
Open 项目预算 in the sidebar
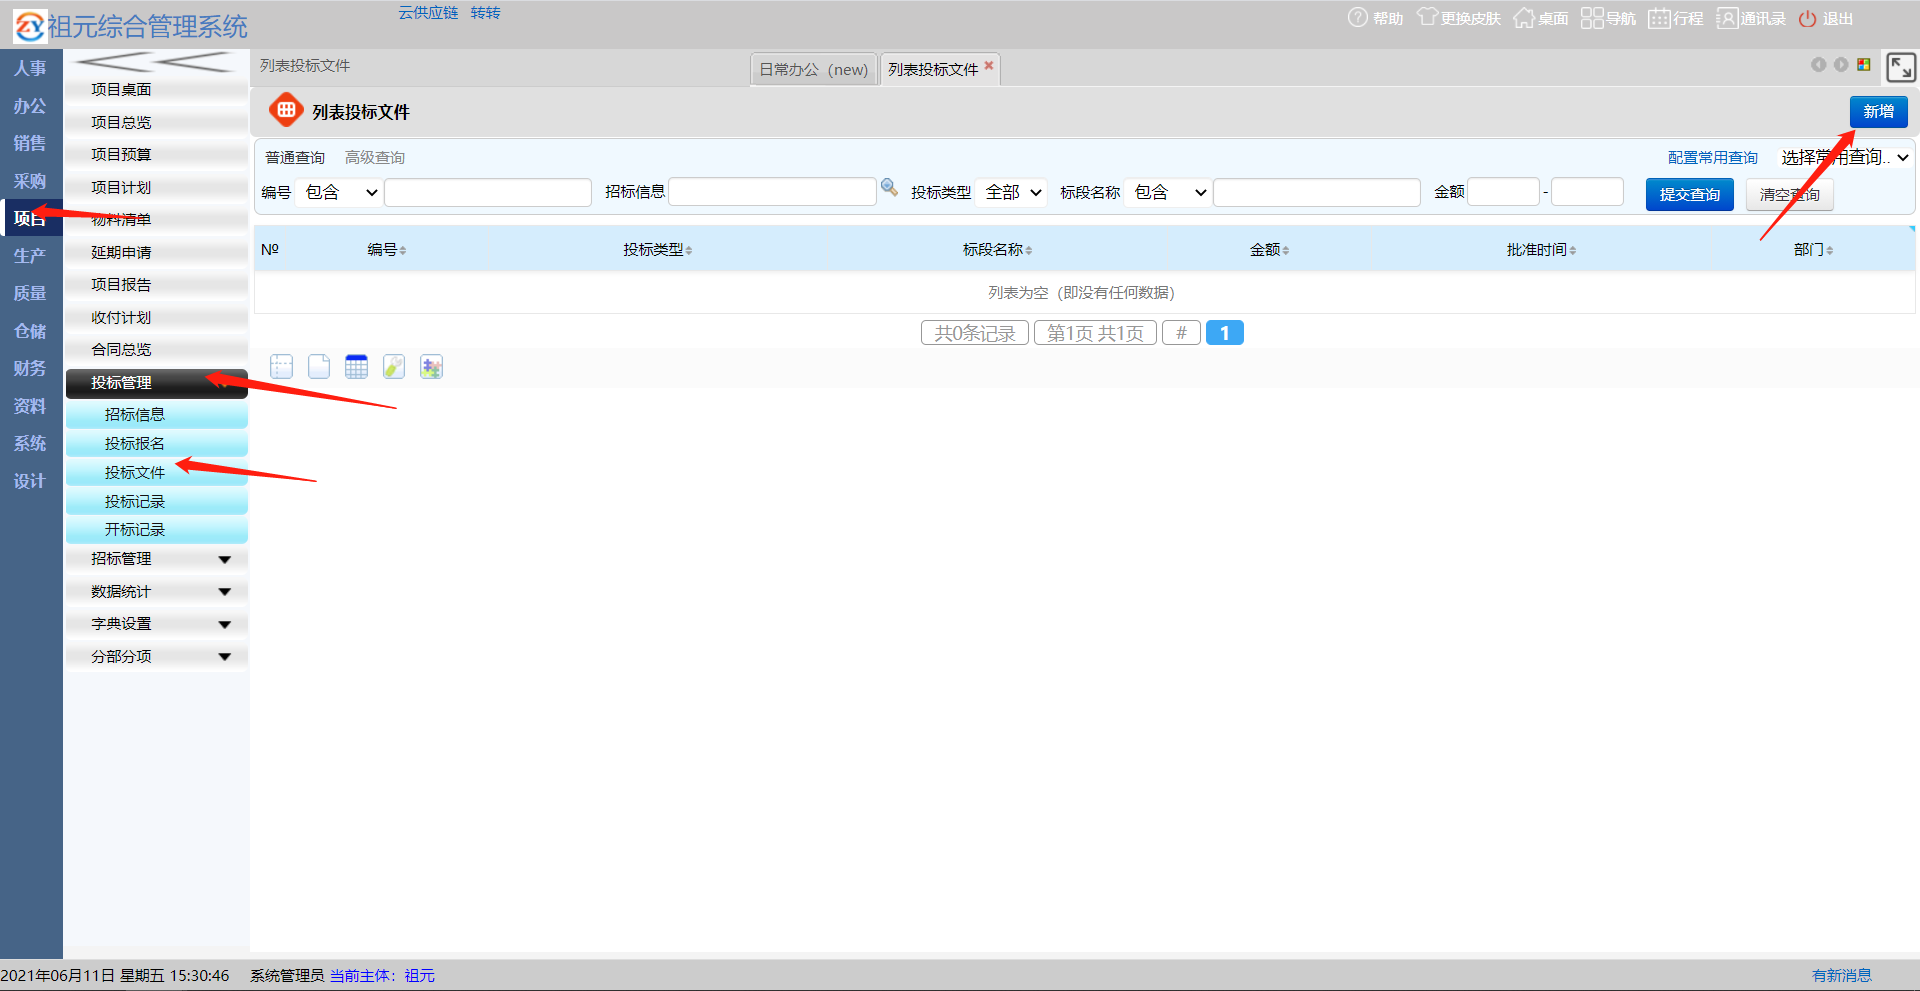(x=157, y=155)
